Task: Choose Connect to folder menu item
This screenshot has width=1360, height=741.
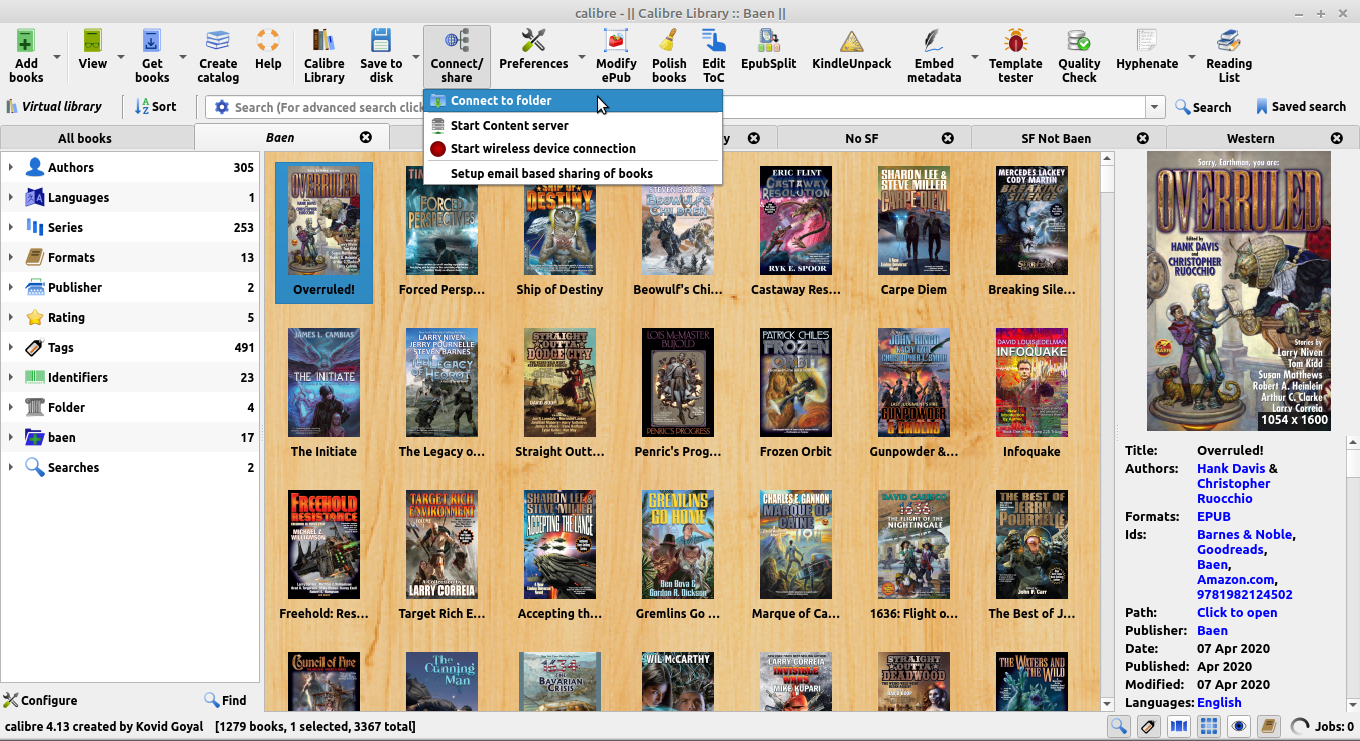Action: click(573, 100)
